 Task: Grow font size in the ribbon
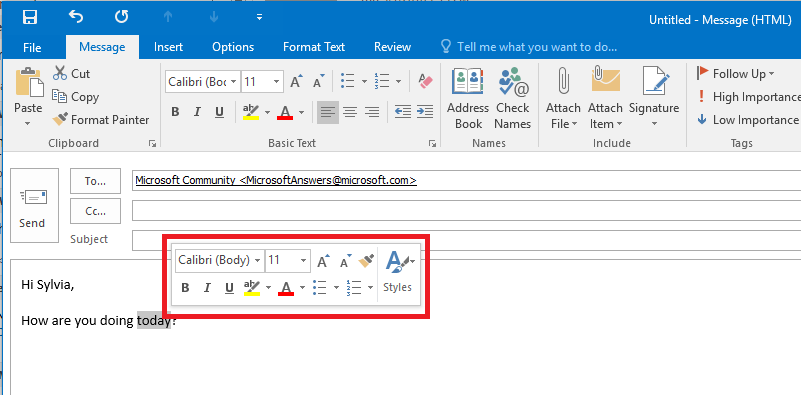[296, 82]
